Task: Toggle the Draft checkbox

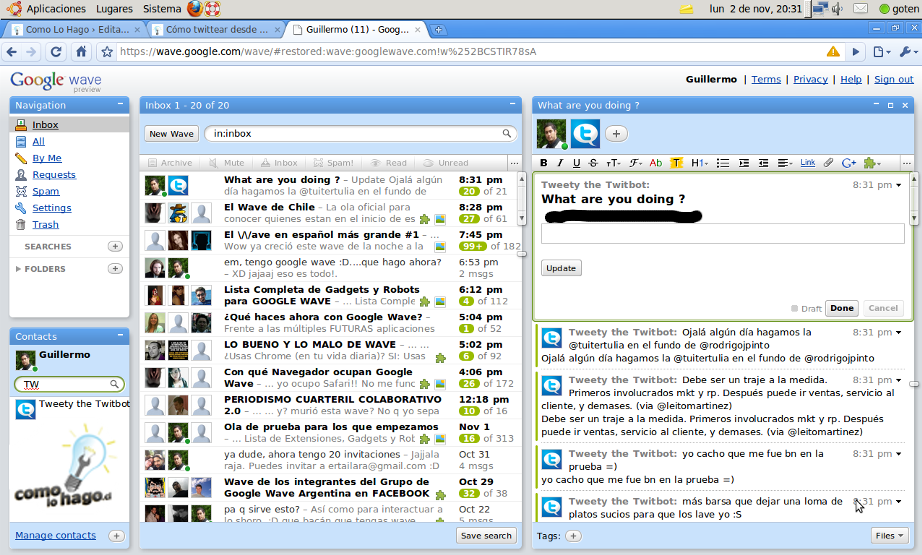Action: pos(794,309)
